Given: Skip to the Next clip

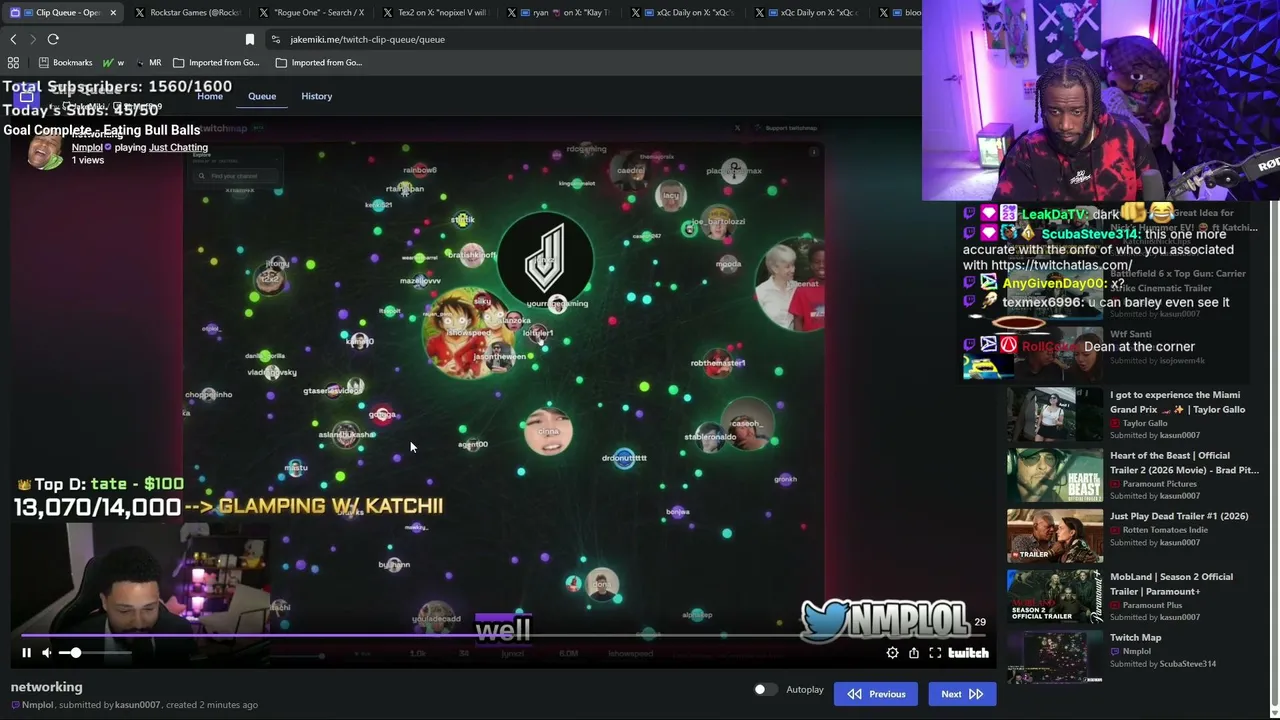Looking at the screenshot, I should [962, 694].
